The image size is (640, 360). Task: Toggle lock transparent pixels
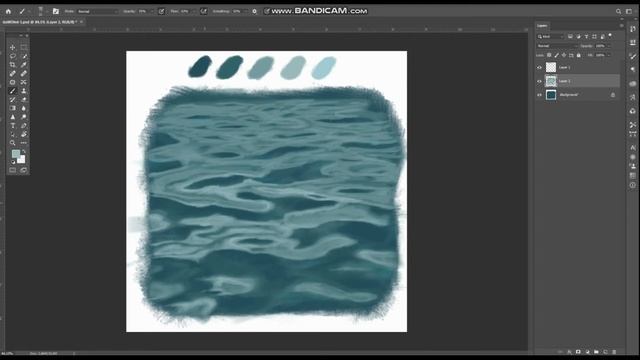coord(549,55)
